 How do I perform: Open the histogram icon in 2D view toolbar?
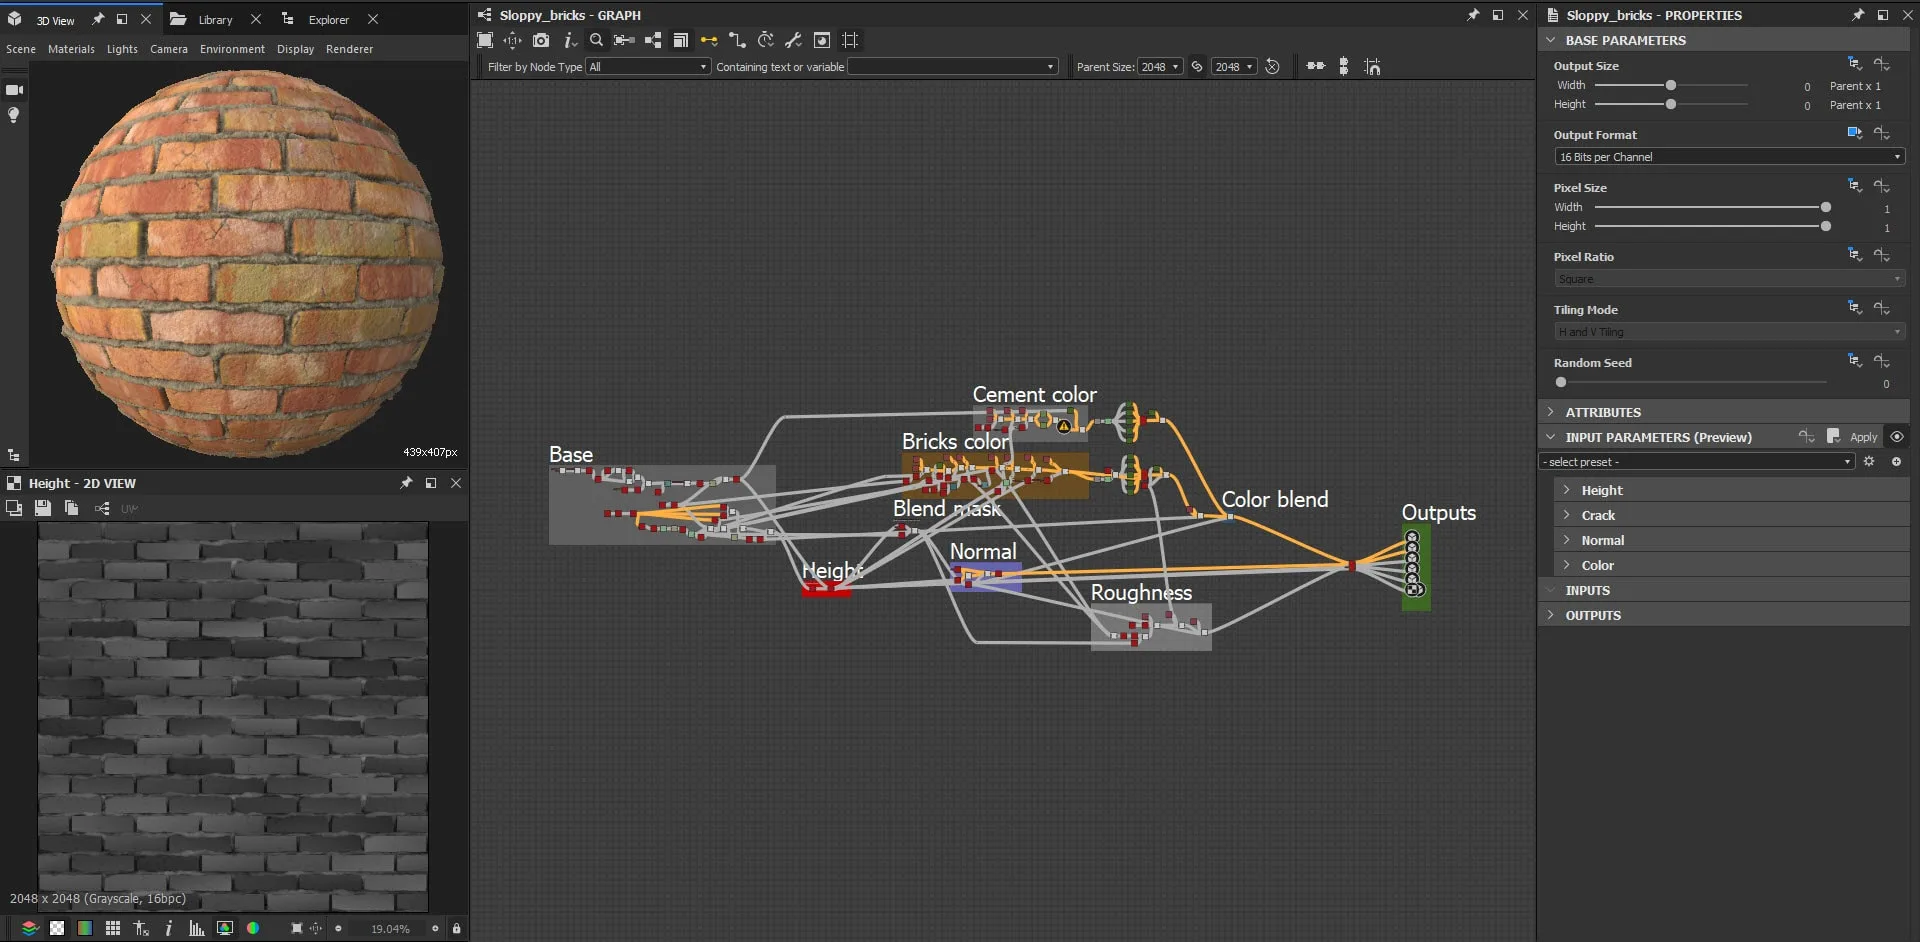pyautogui.click(x=197, y=929)
